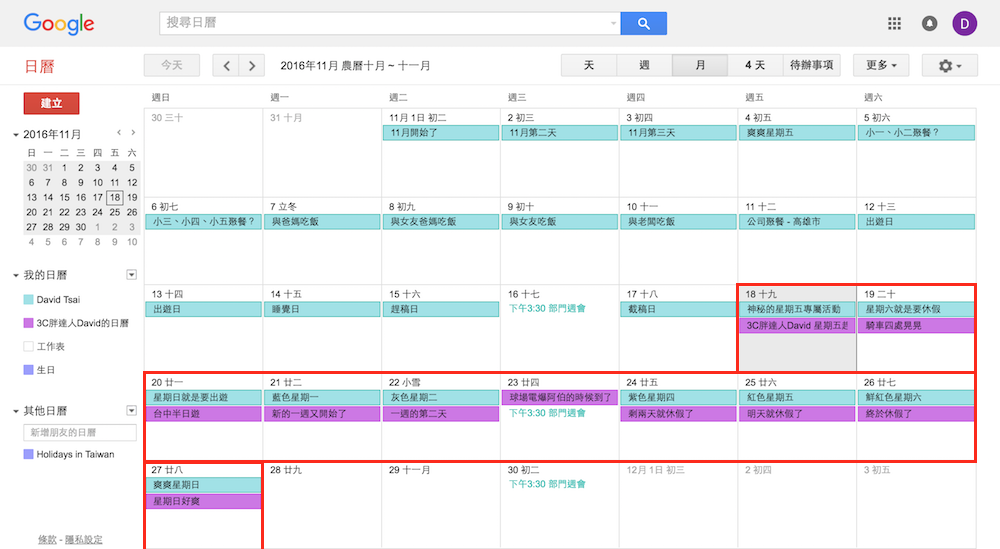Click the 新增朋友的日曆 input field

[80, 433]
